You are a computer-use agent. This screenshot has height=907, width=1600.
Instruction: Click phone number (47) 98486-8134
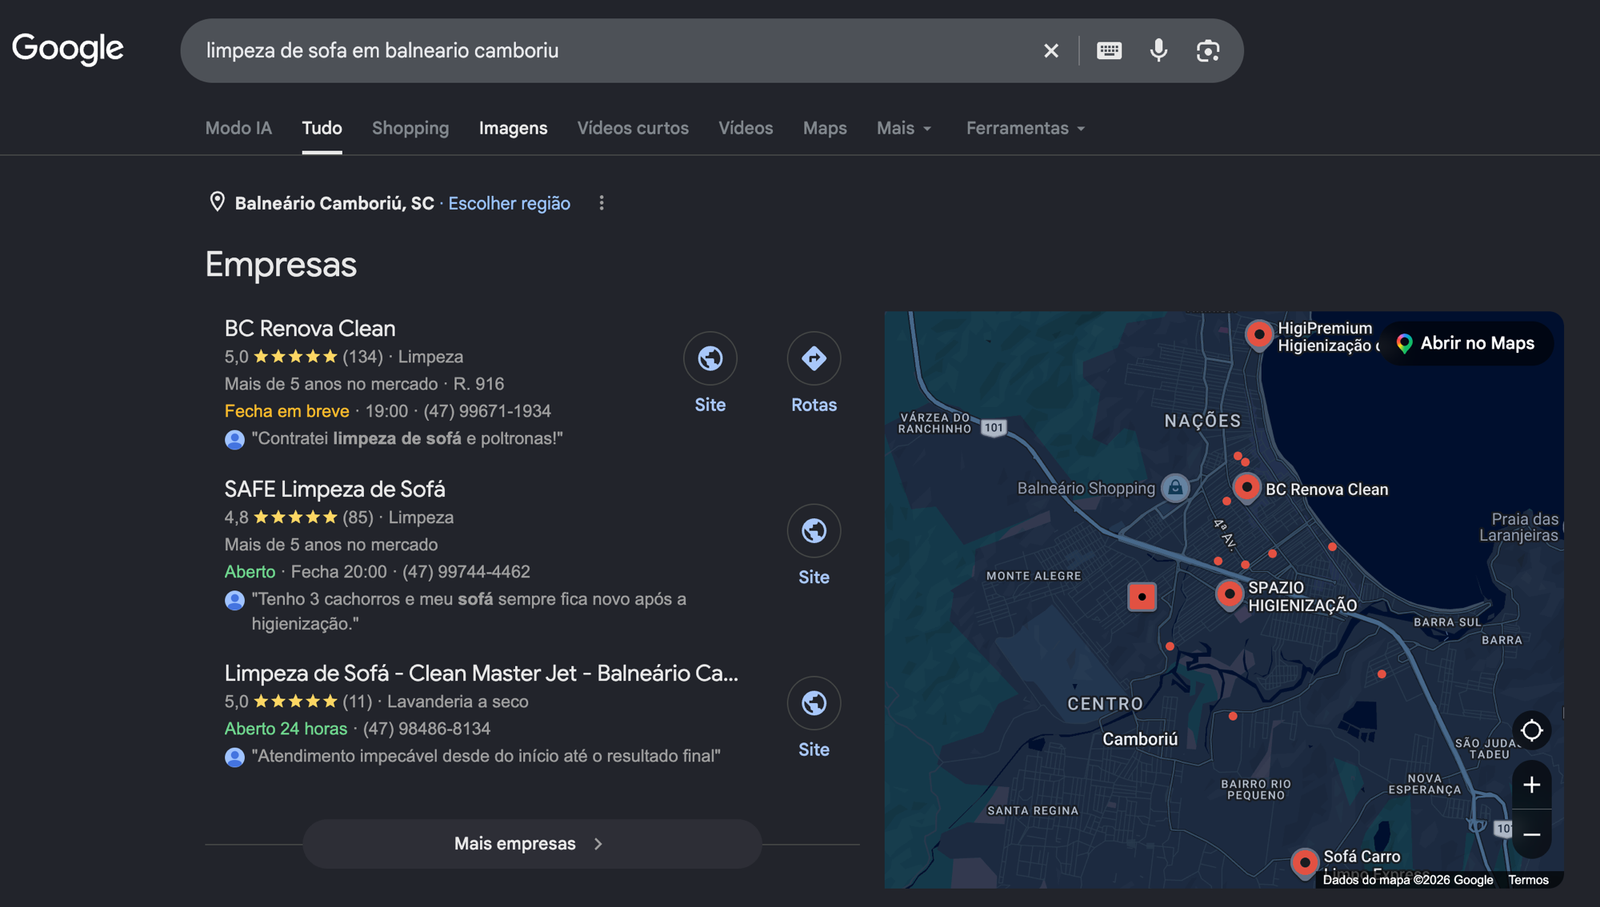(x=427, y=729)
